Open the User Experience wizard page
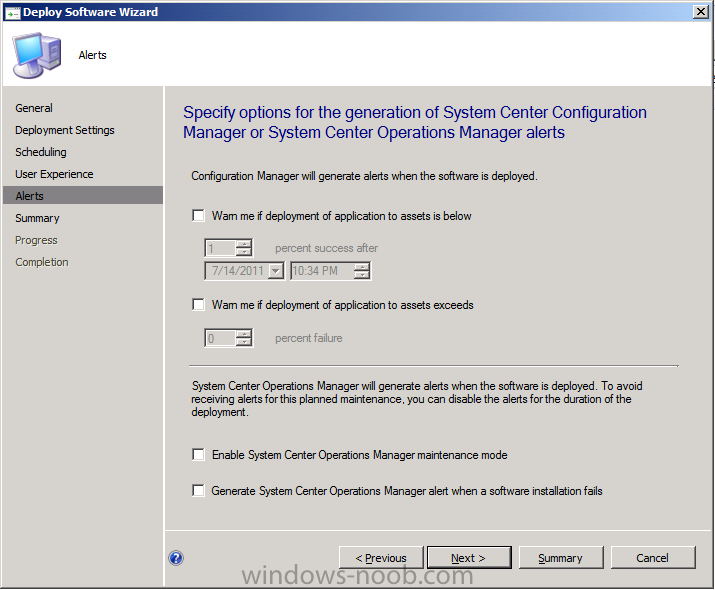Viewport: 715px width, 590px height. pos(54,174)
